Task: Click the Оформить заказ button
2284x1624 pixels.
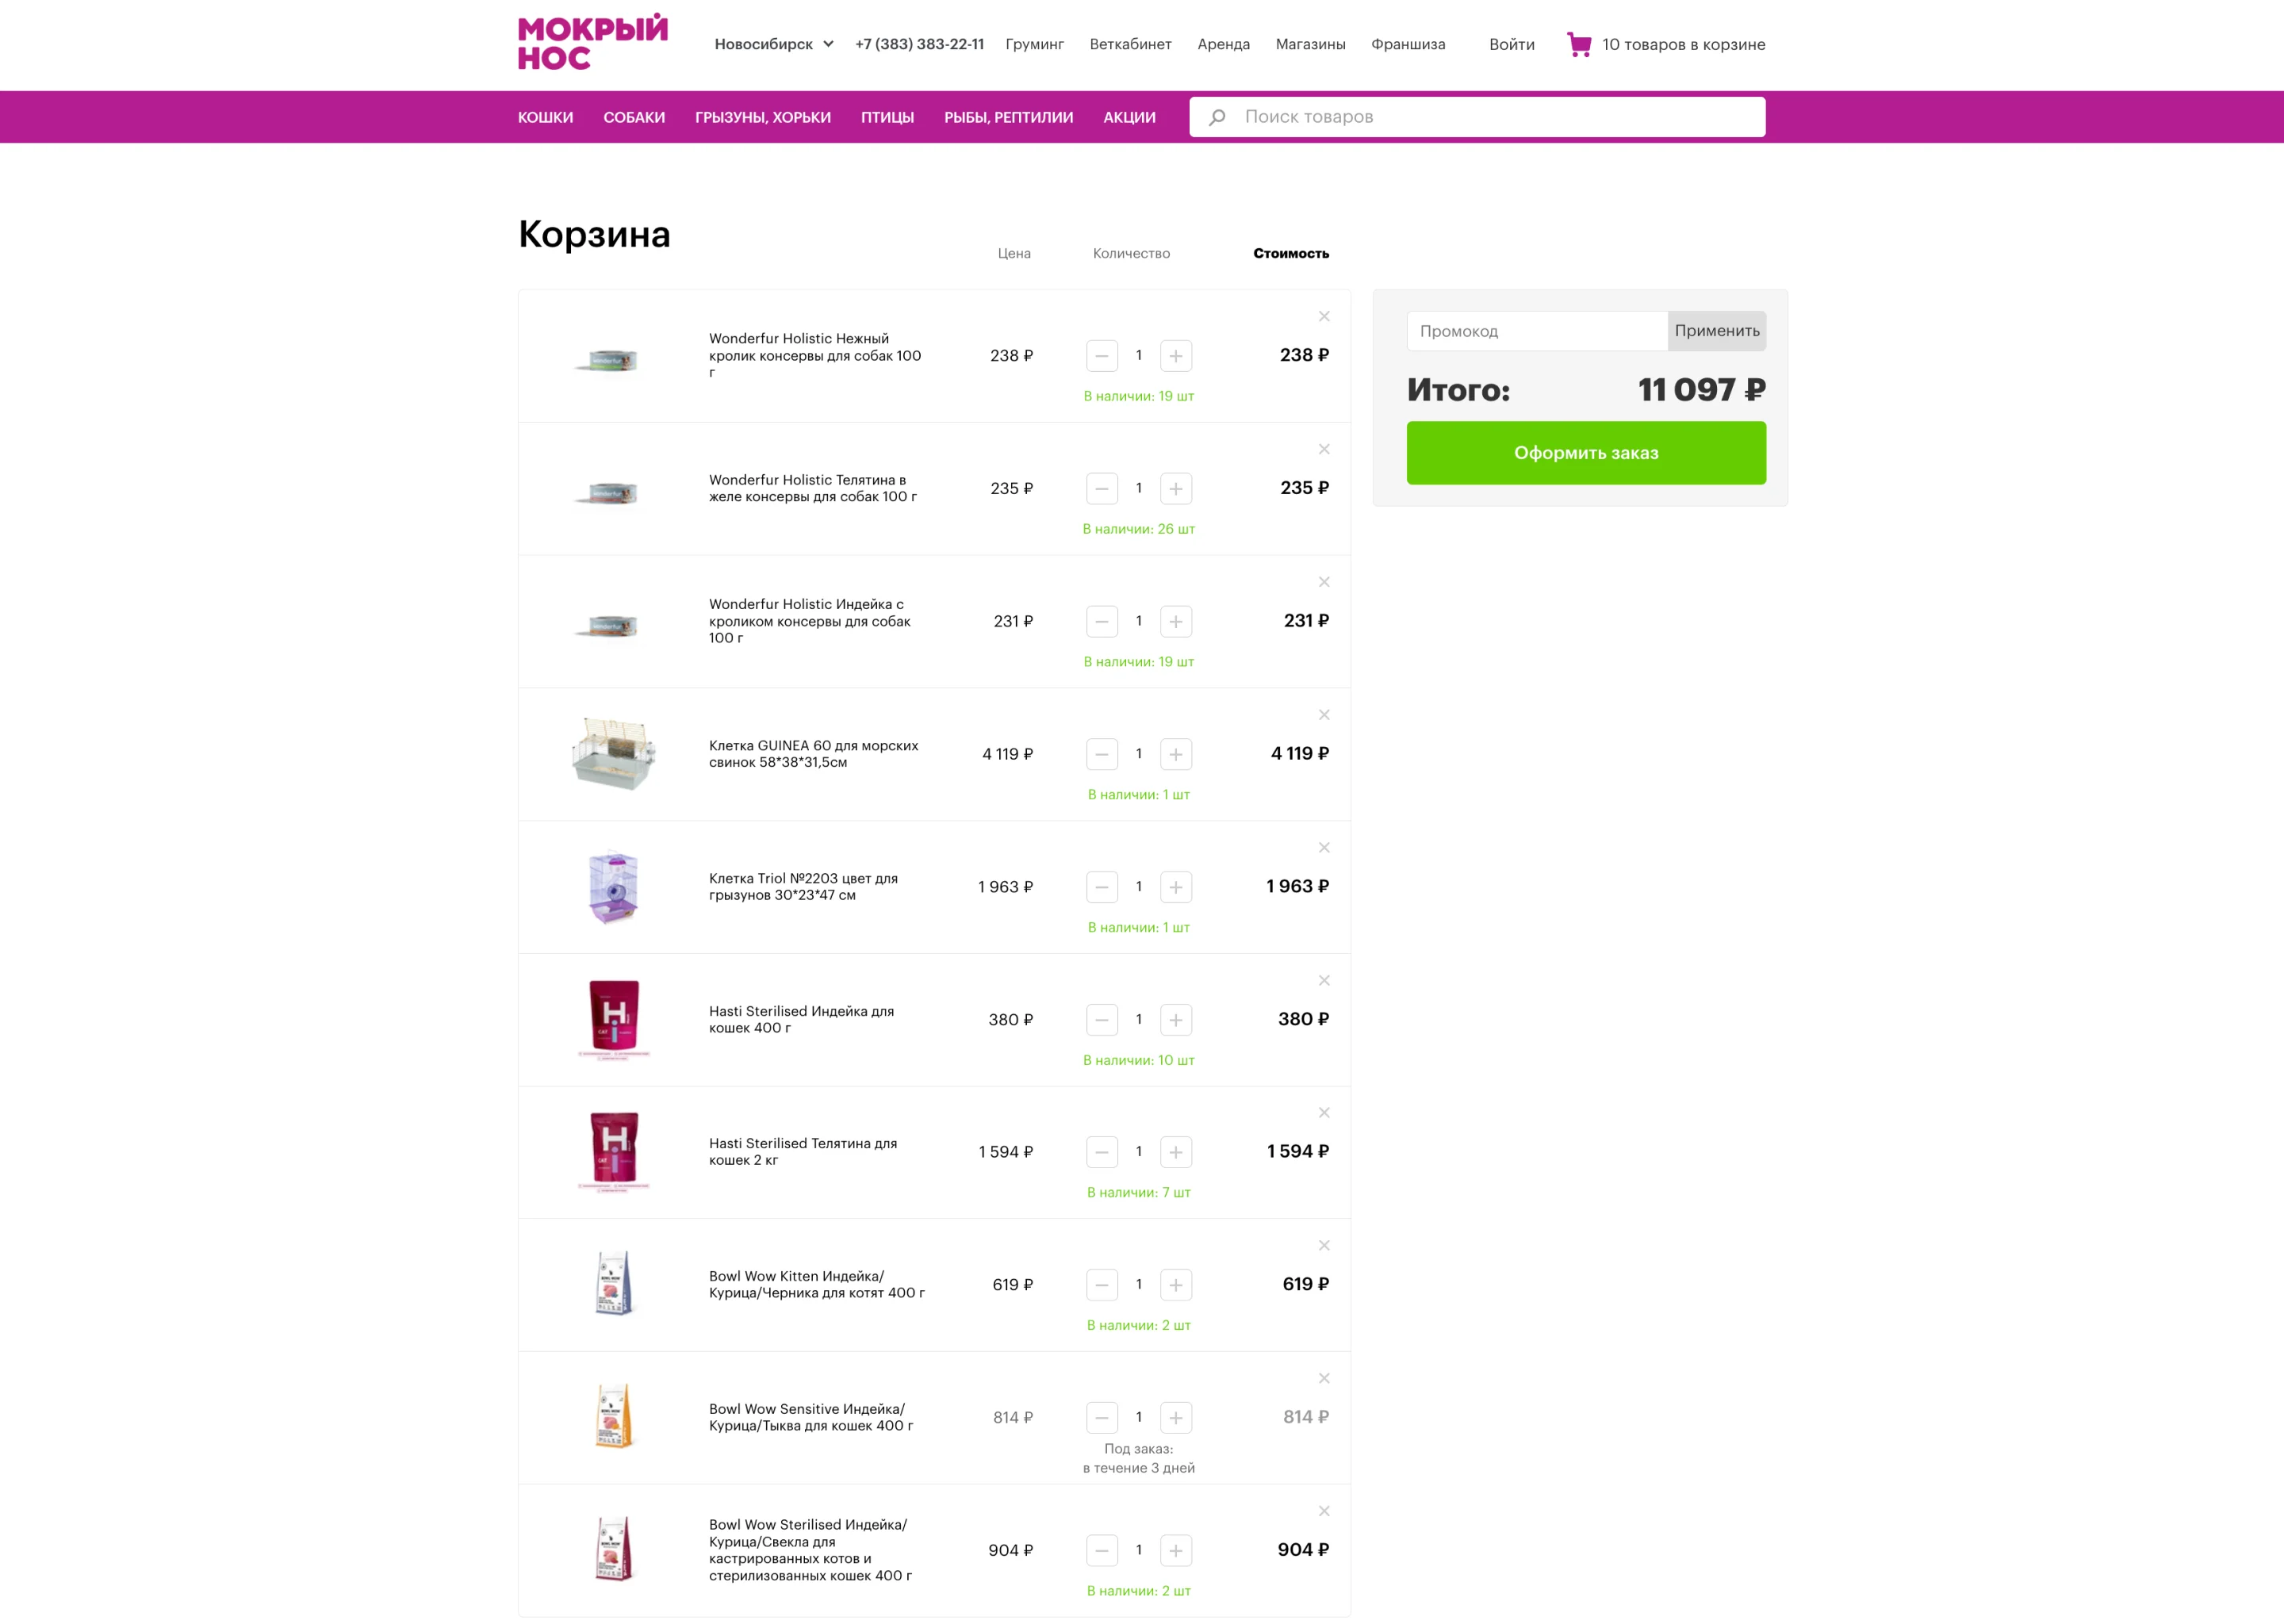Action: [1586, 453]
